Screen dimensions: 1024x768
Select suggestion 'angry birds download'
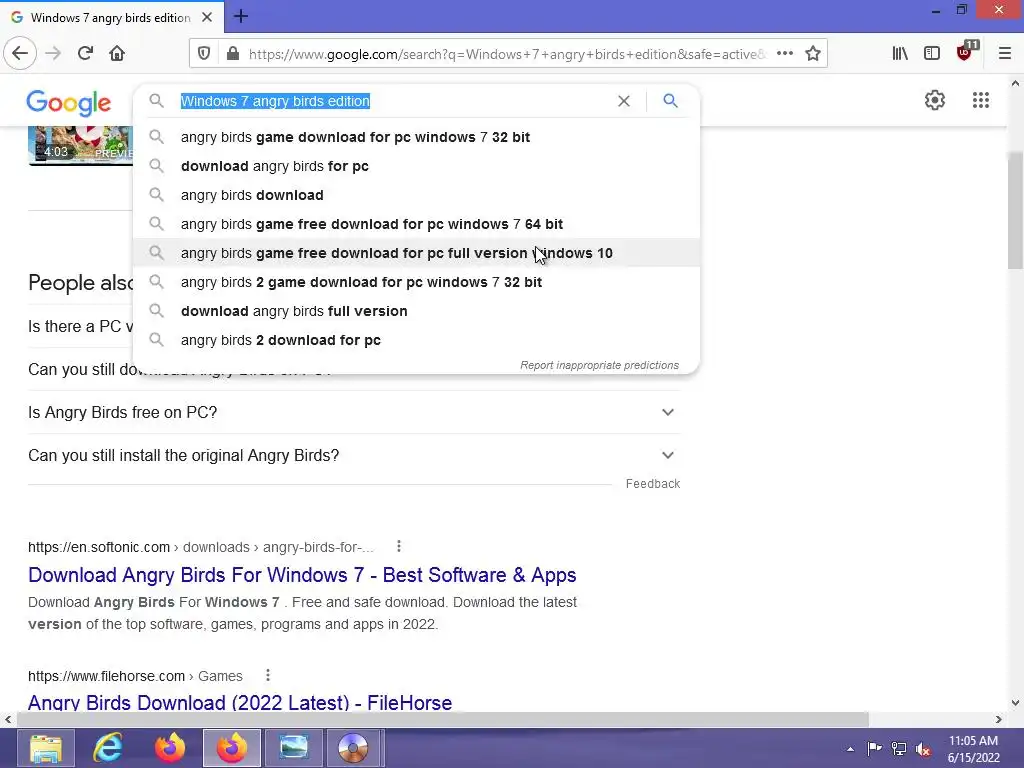[x=416, y=195]
